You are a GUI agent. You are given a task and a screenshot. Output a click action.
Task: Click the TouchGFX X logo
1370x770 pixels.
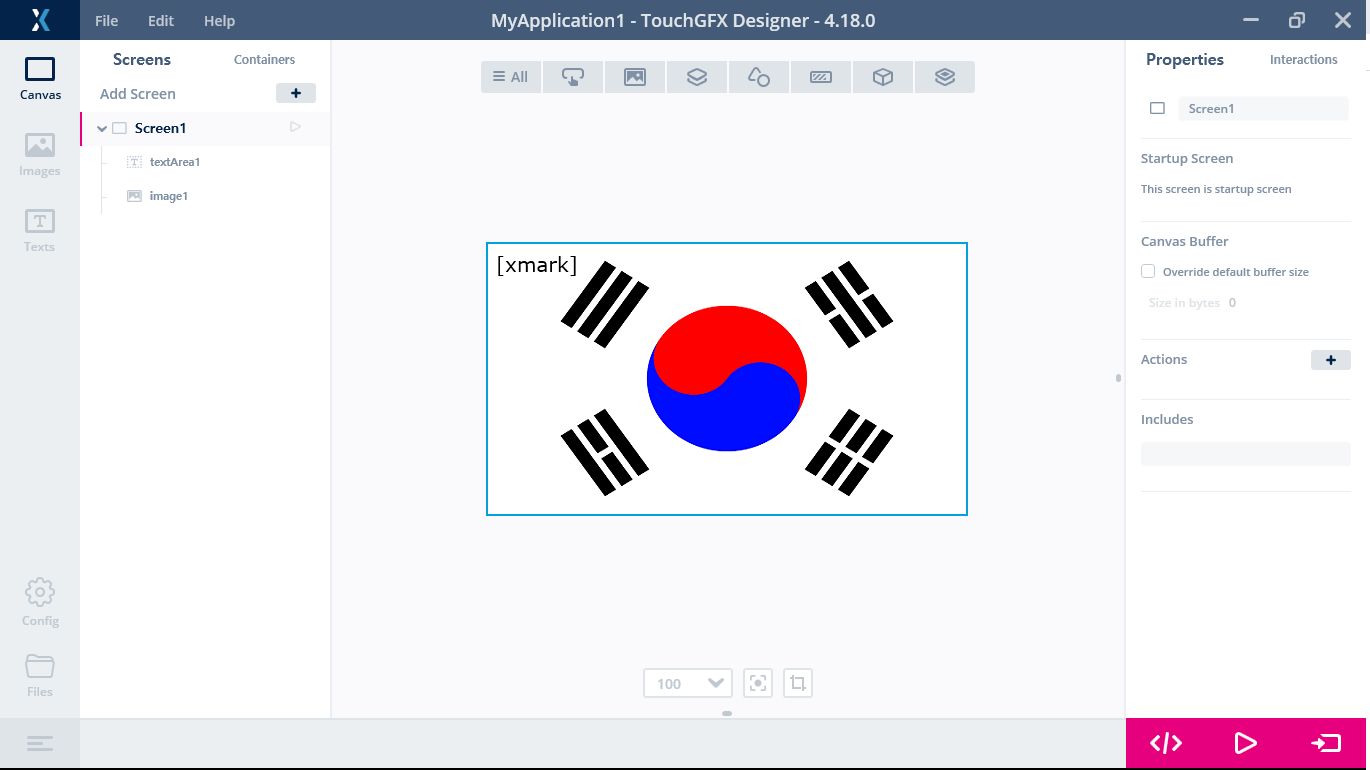coord(40,20)
